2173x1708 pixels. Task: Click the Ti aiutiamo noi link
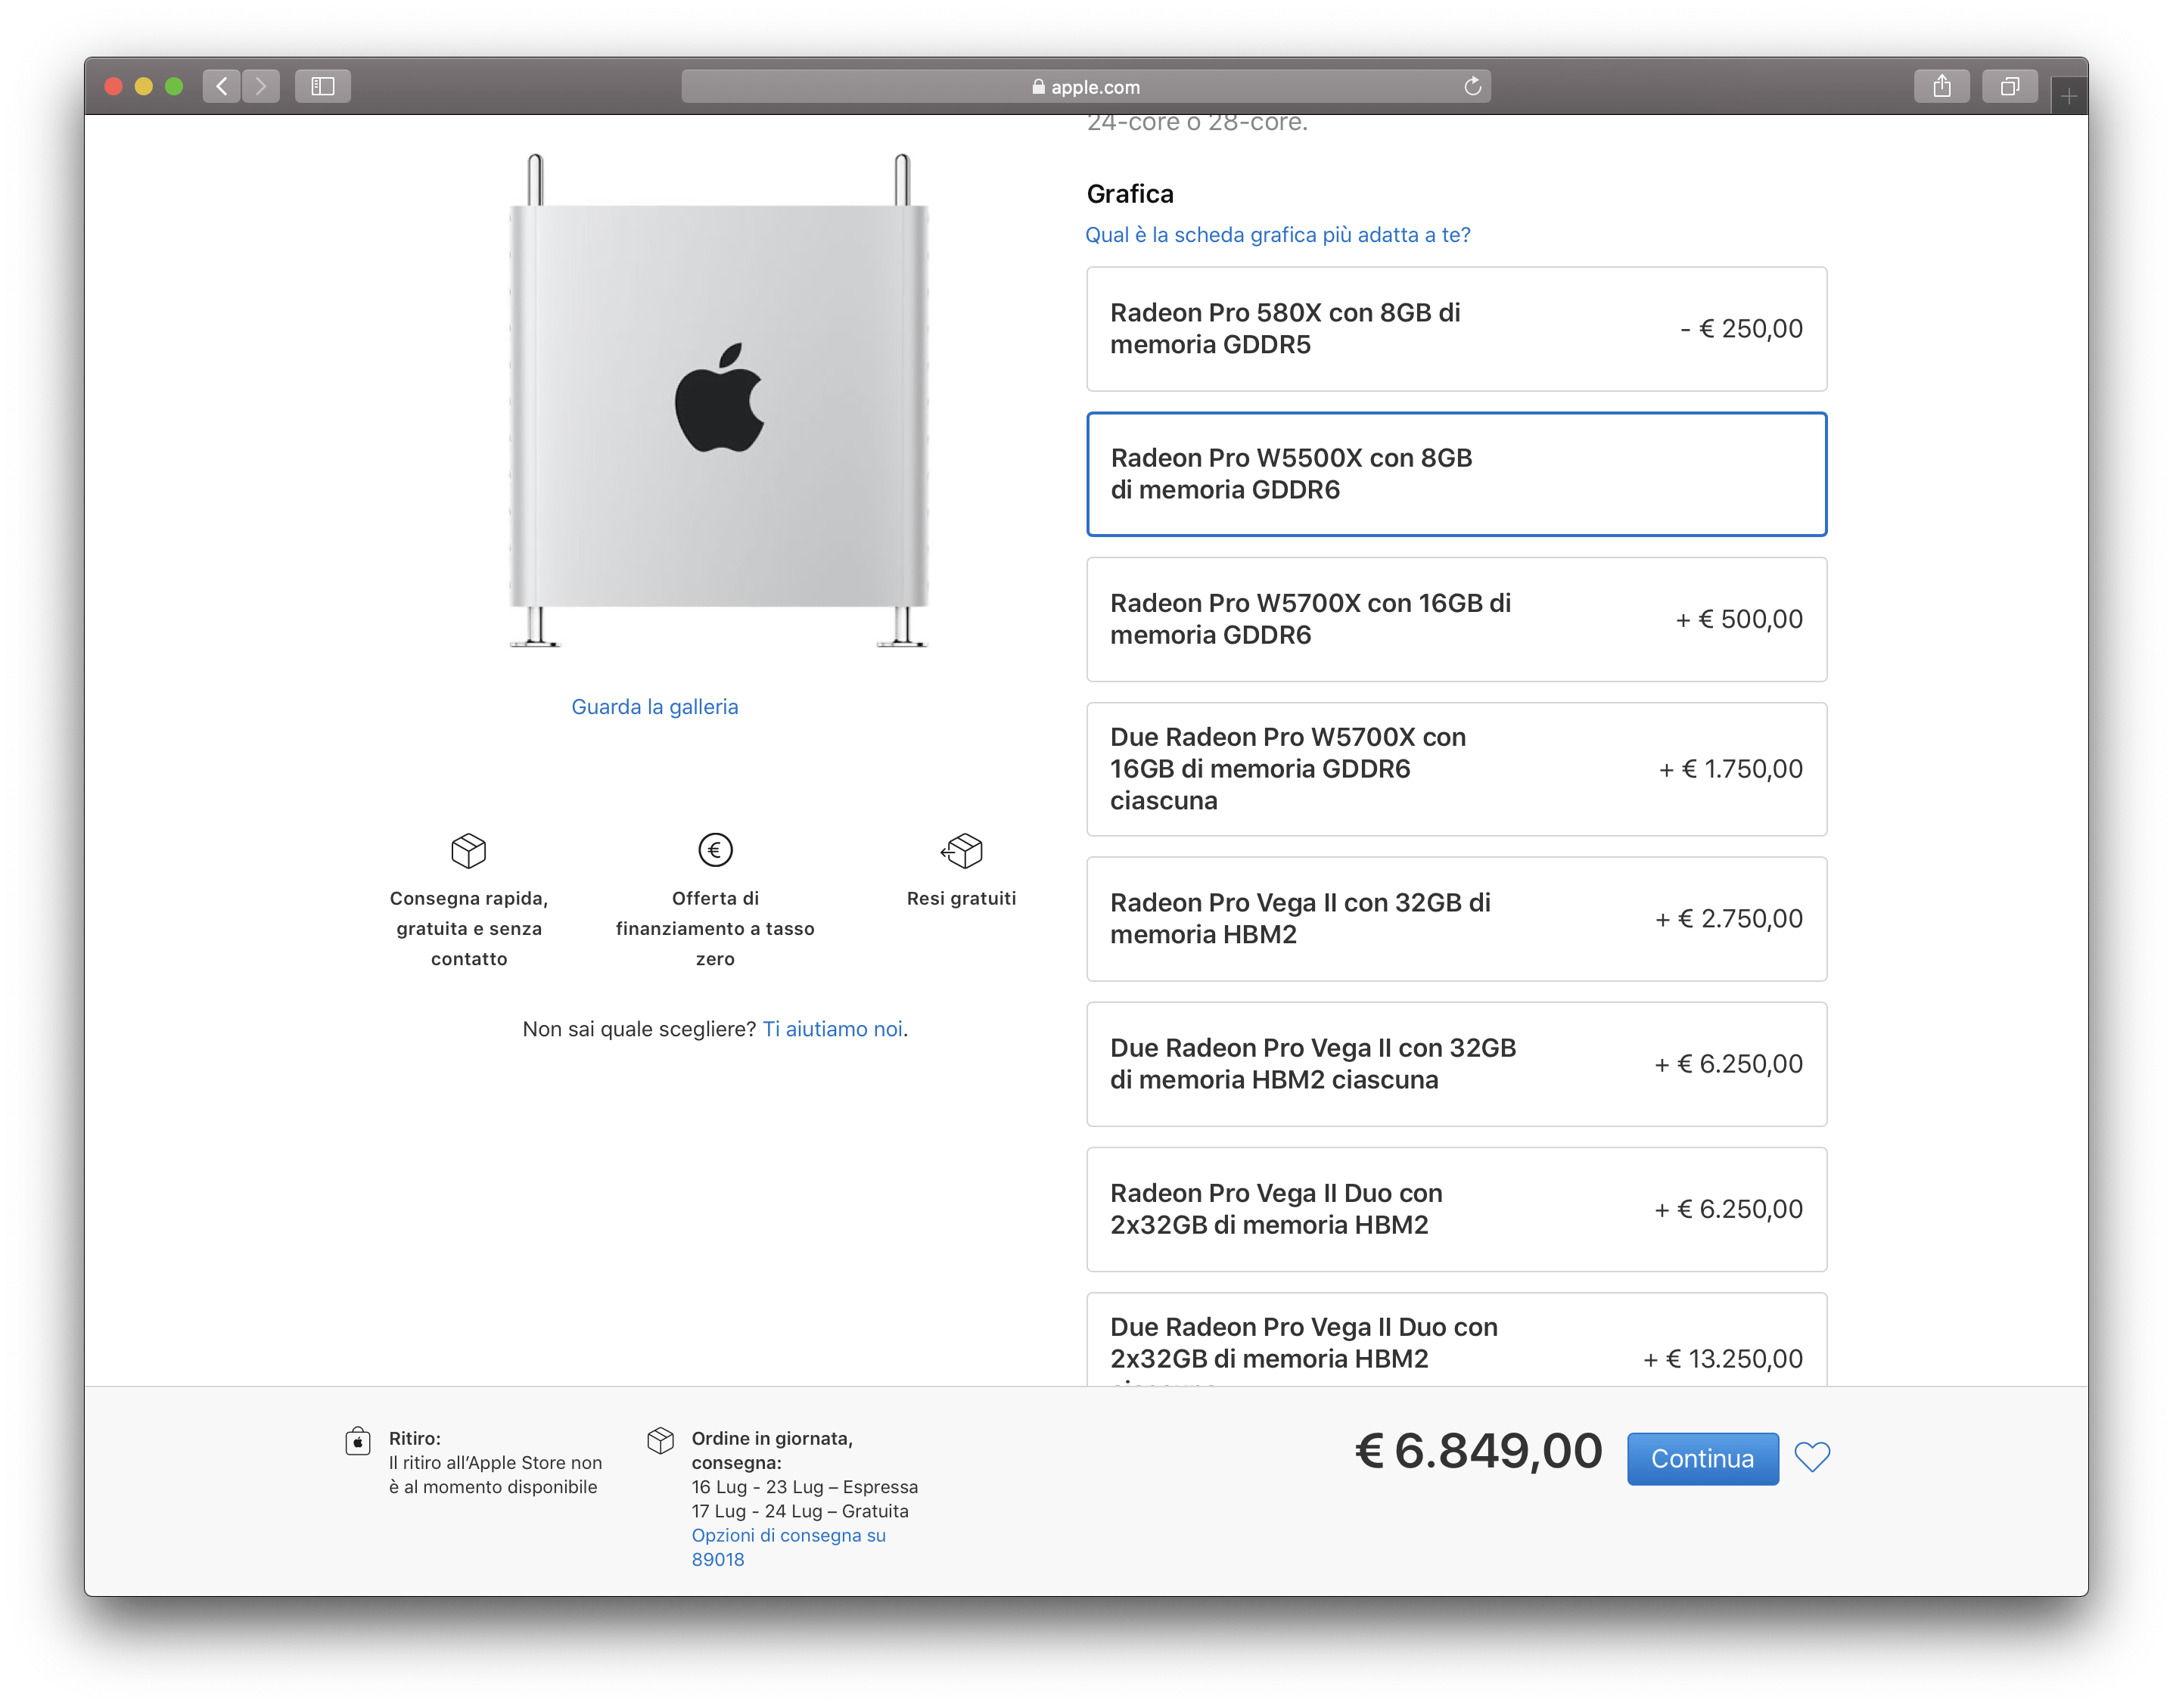point(832,1029)
